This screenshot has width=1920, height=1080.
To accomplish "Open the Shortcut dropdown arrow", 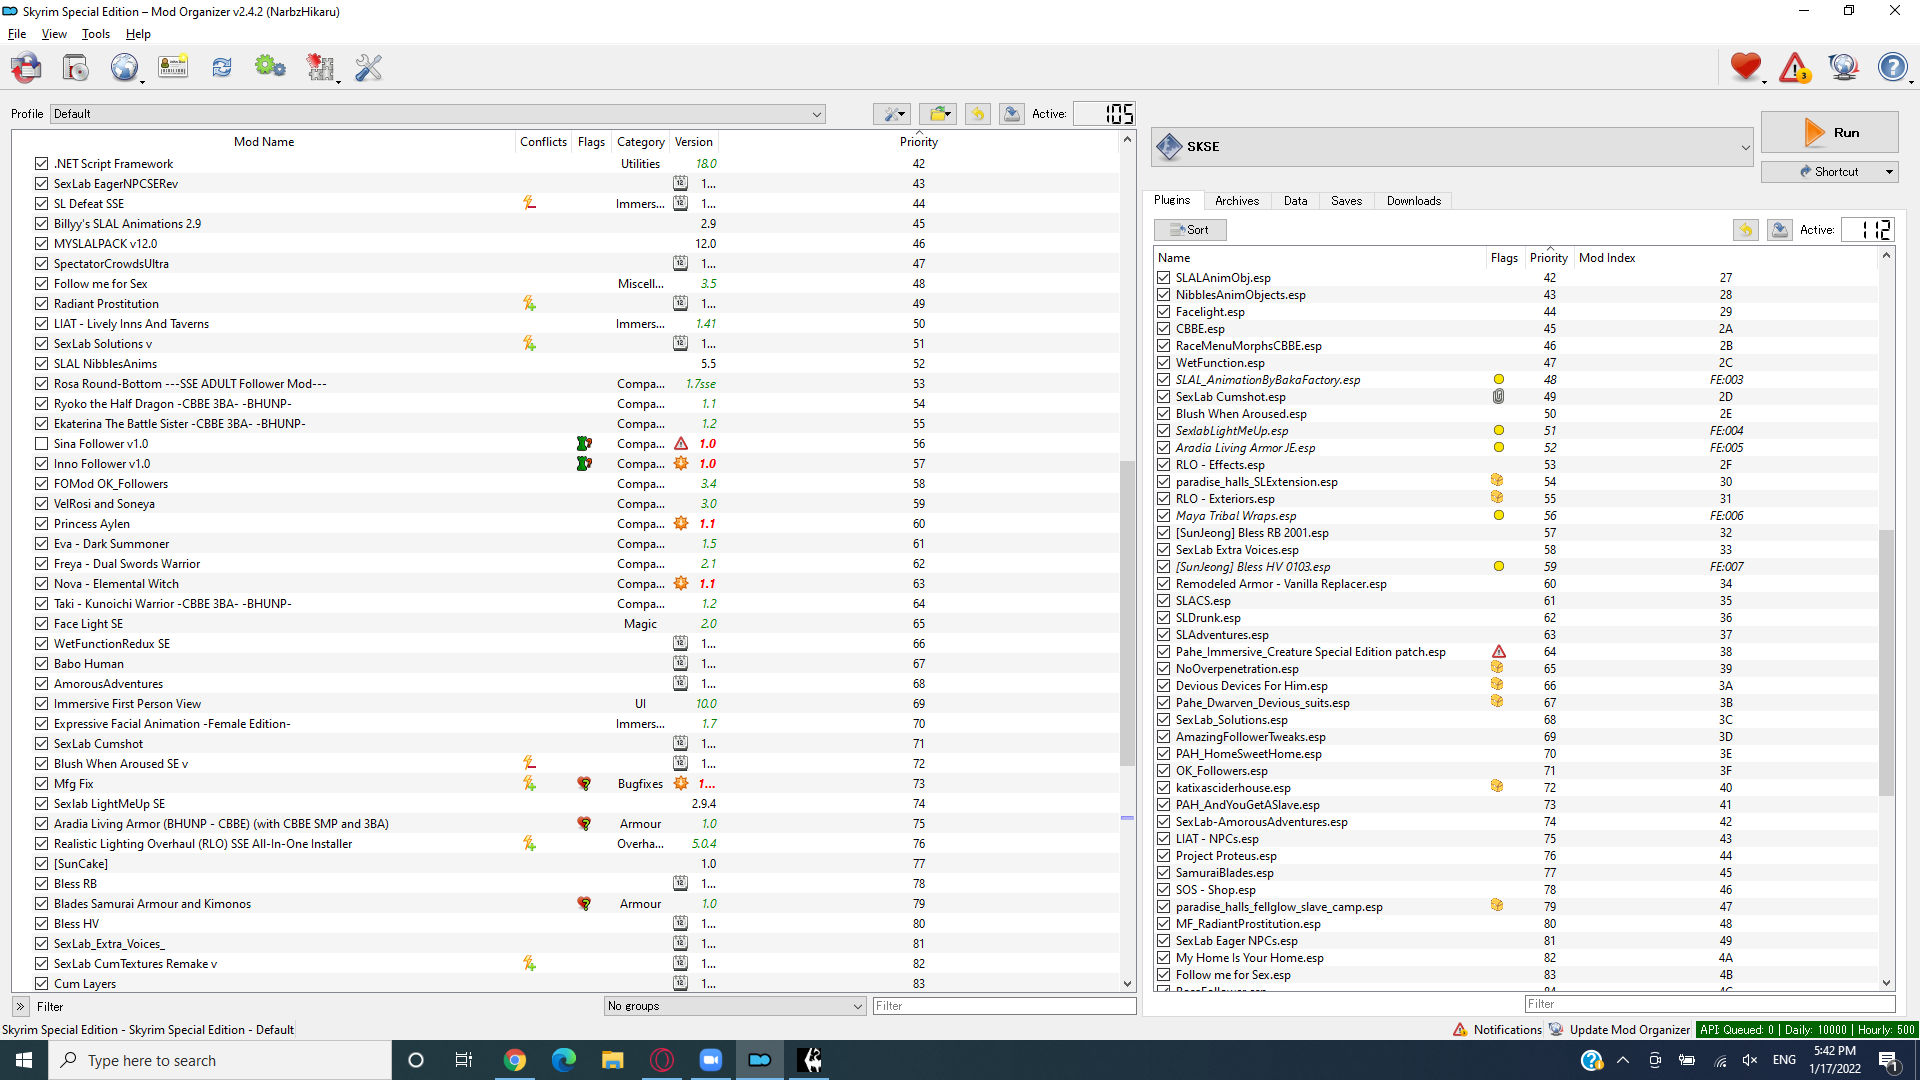I will [x=1889, y=172].
